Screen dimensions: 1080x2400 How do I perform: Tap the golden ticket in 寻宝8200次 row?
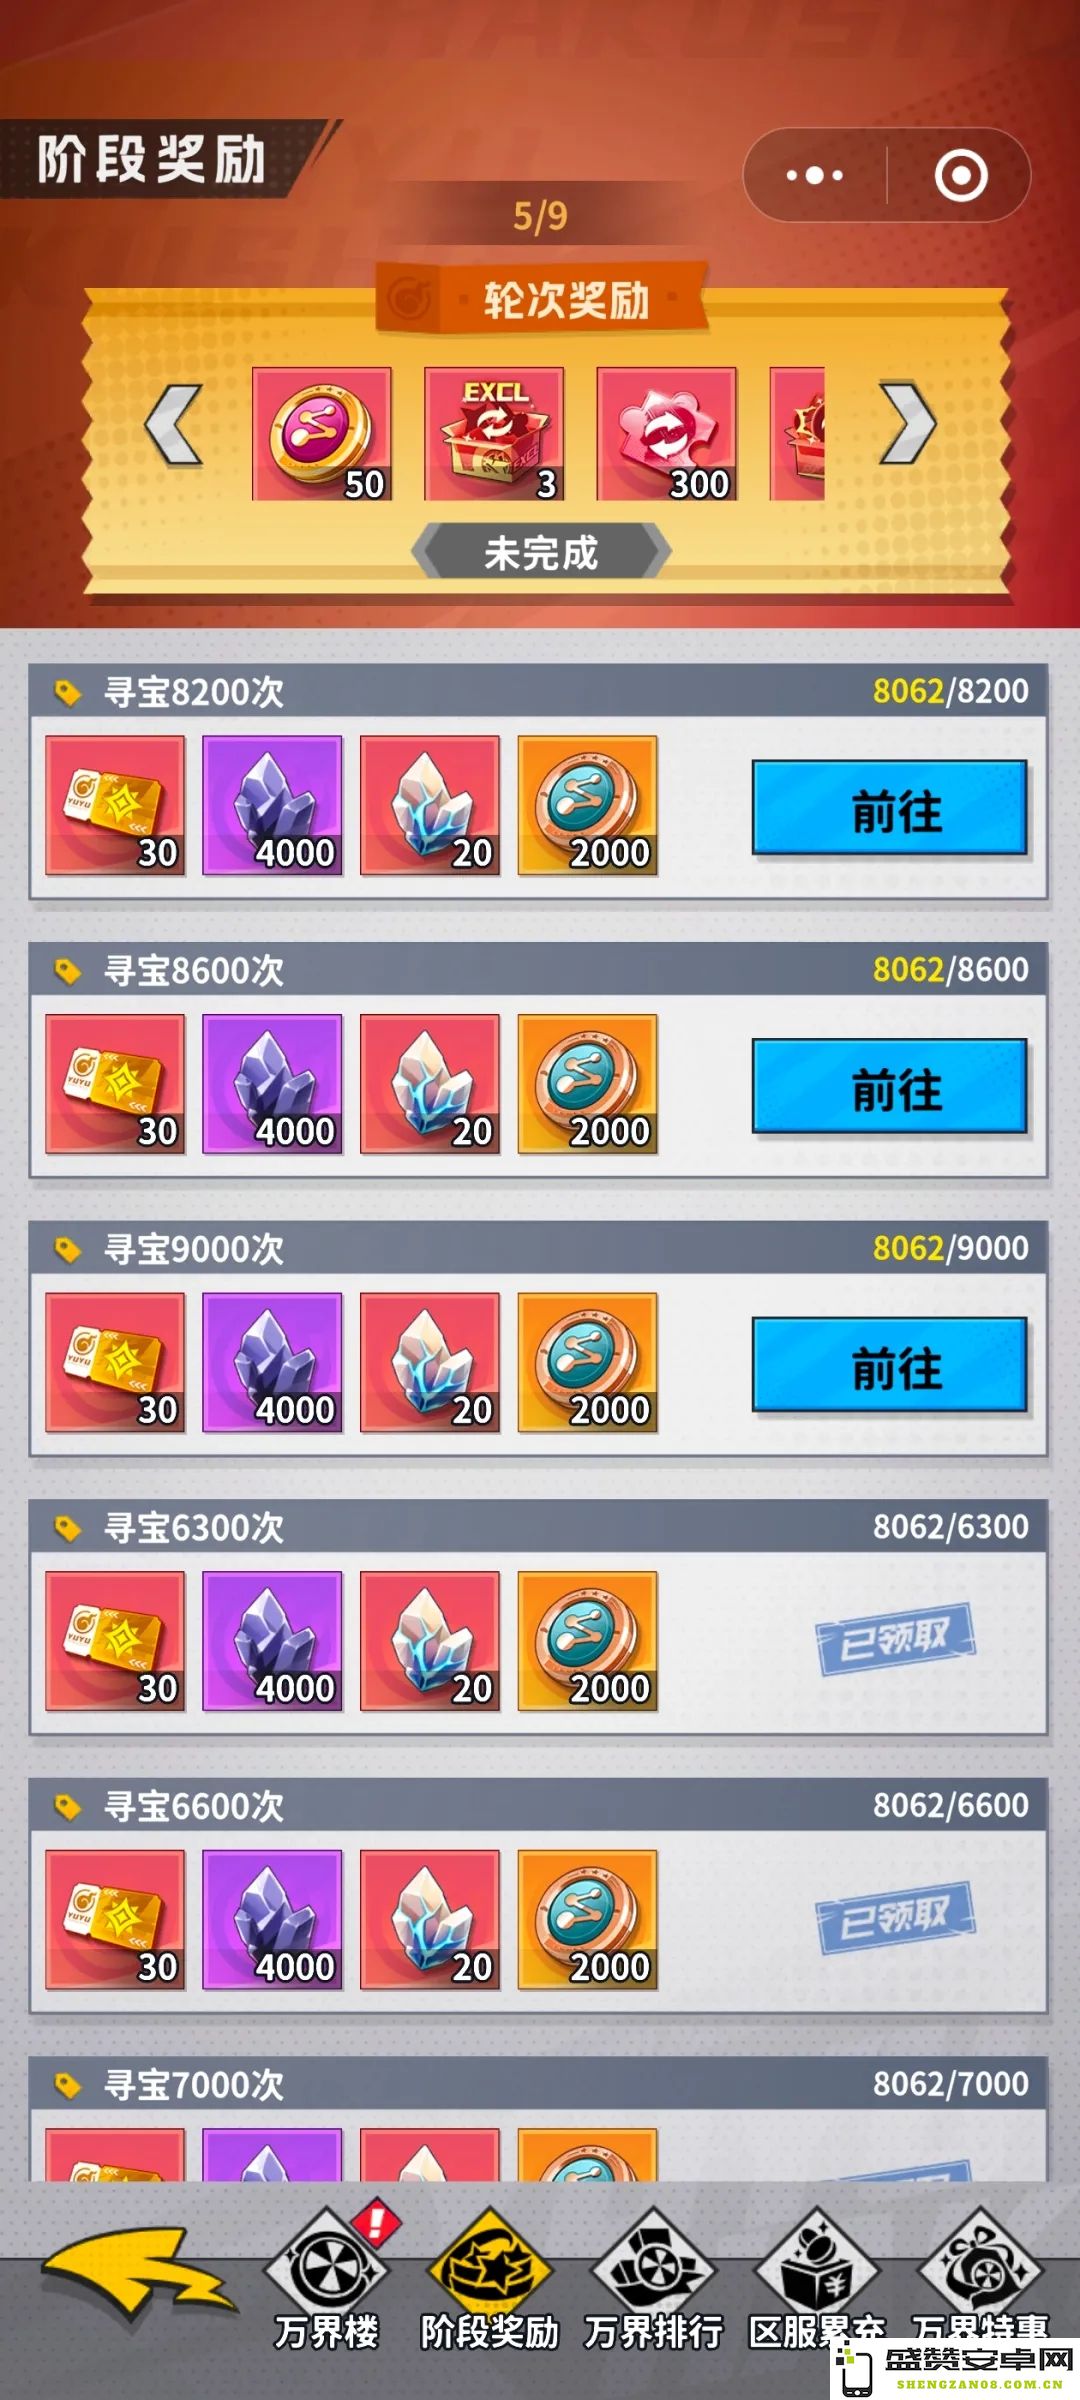115,806
